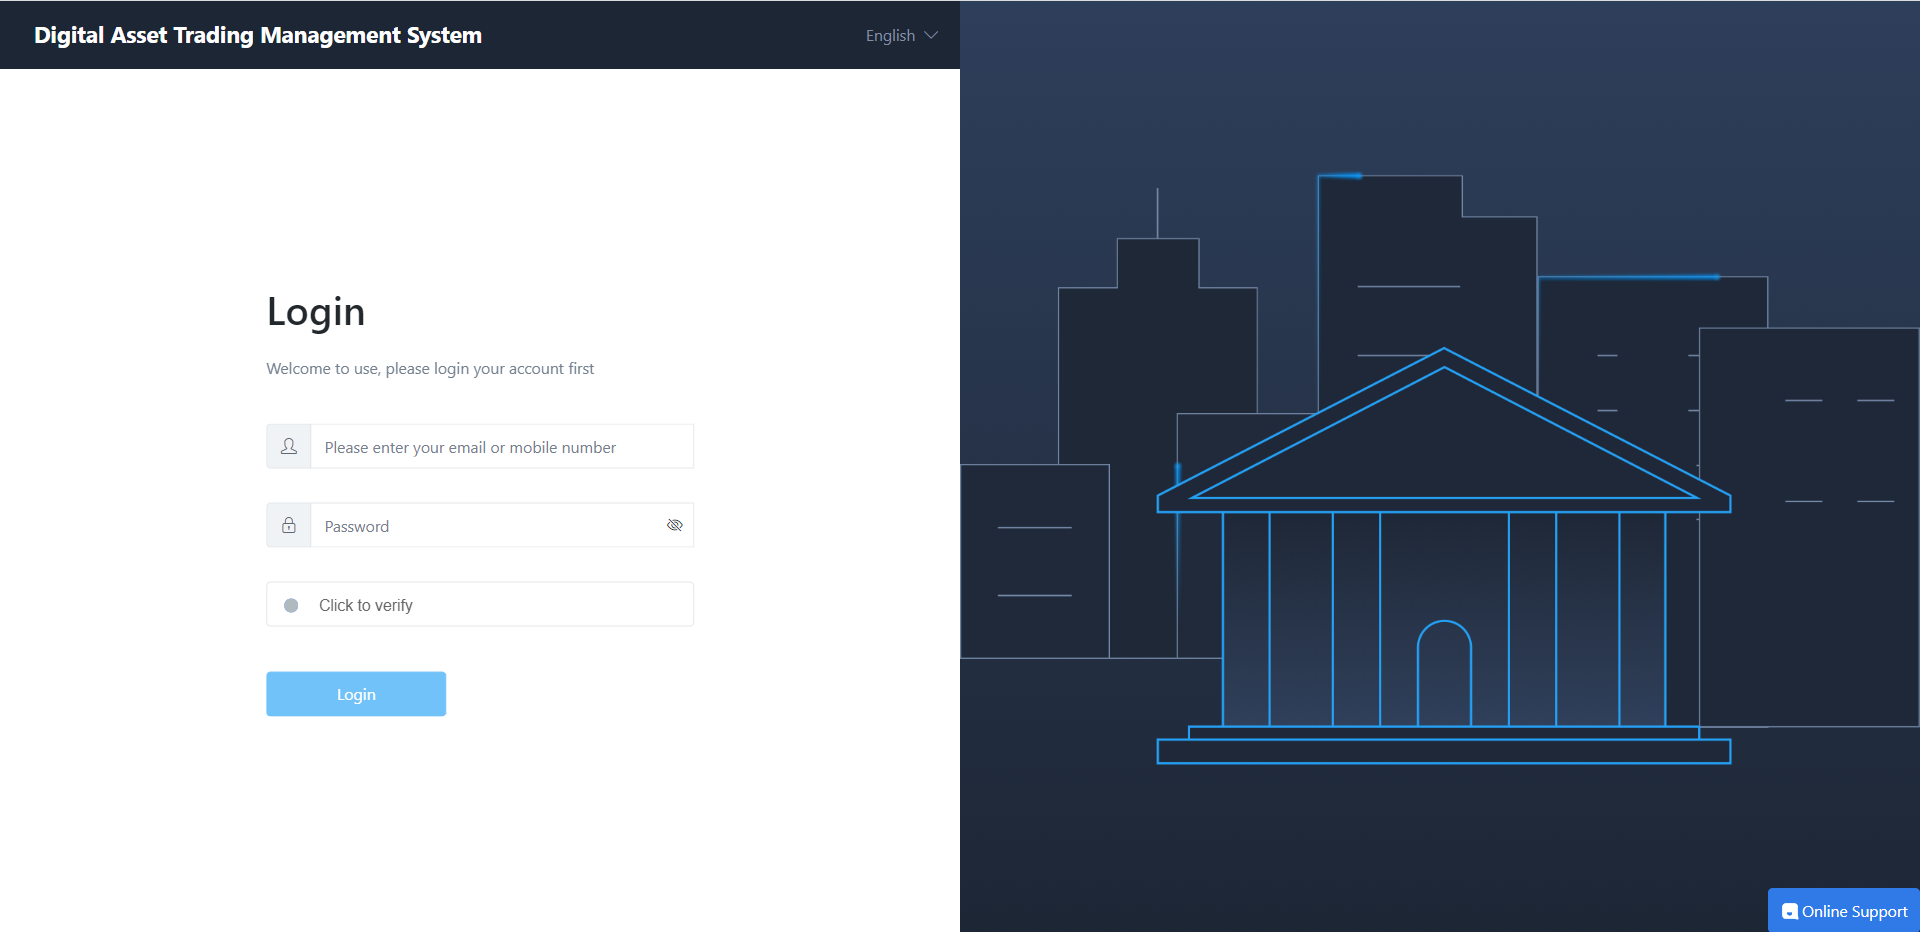The width and height of the screenshot is (1920, 932).
Task: Click 'Welcome to use, please login your account first'
Action: (430, 369)
